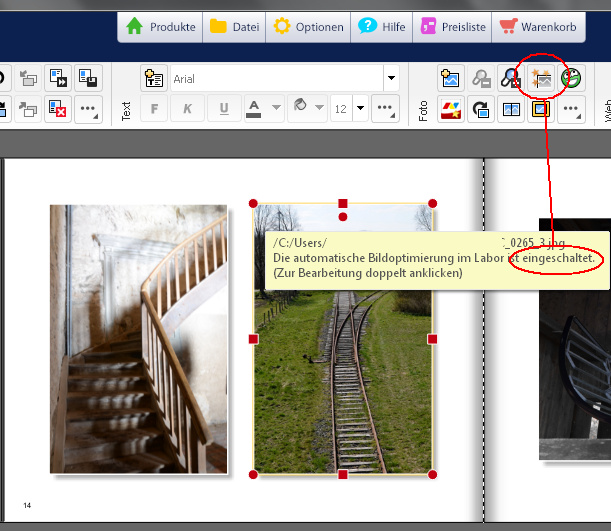Click the automatic image optimization icon
This screenshot has width=611, height=531.
pyautogui.click(x=543, y=78)
